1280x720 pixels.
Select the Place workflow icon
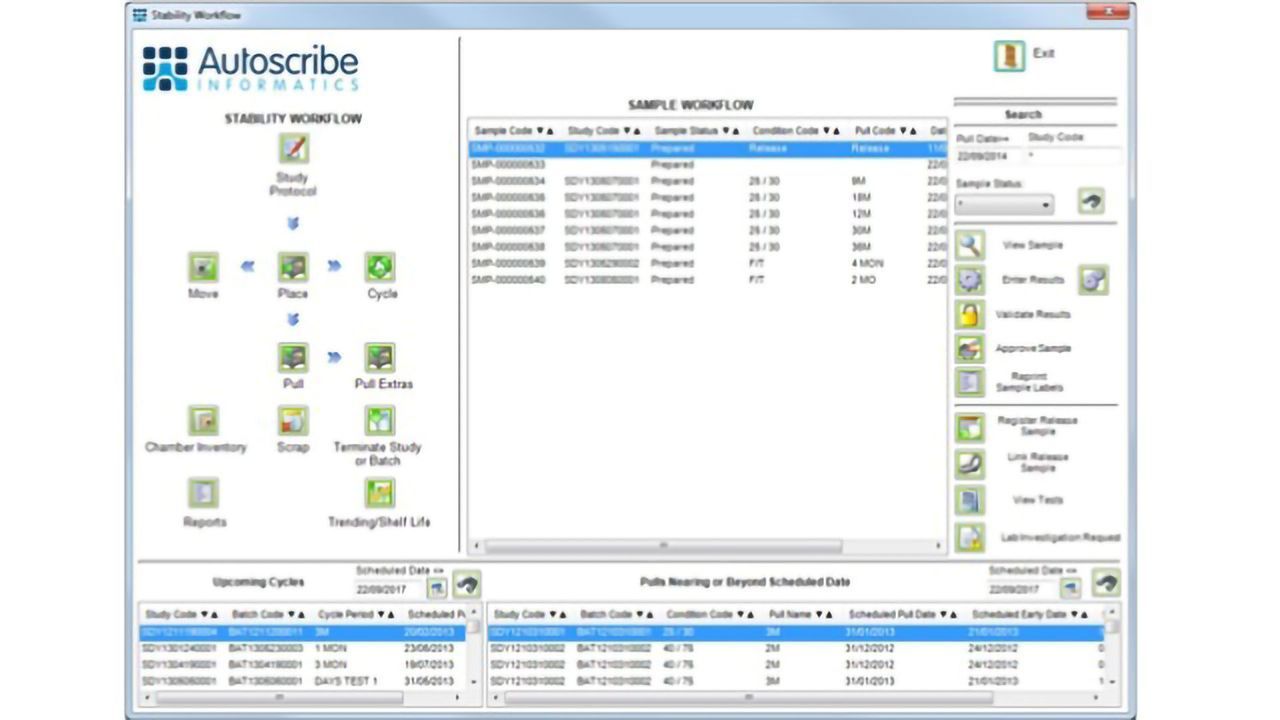pos(293,267)
